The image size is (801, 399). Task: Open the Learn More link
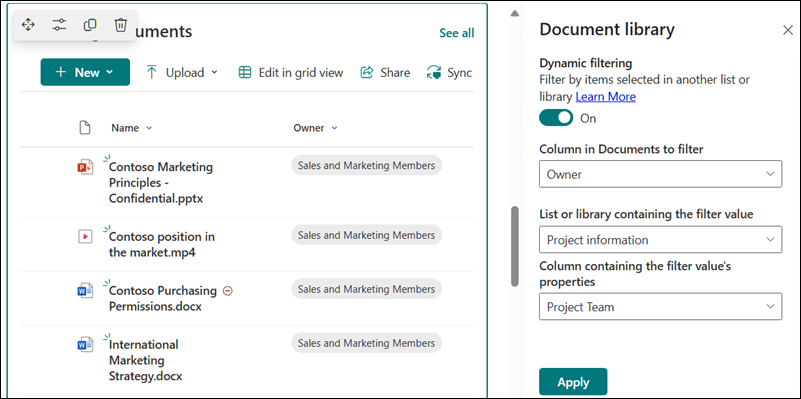pyautogui.click(x=606, y=97)
